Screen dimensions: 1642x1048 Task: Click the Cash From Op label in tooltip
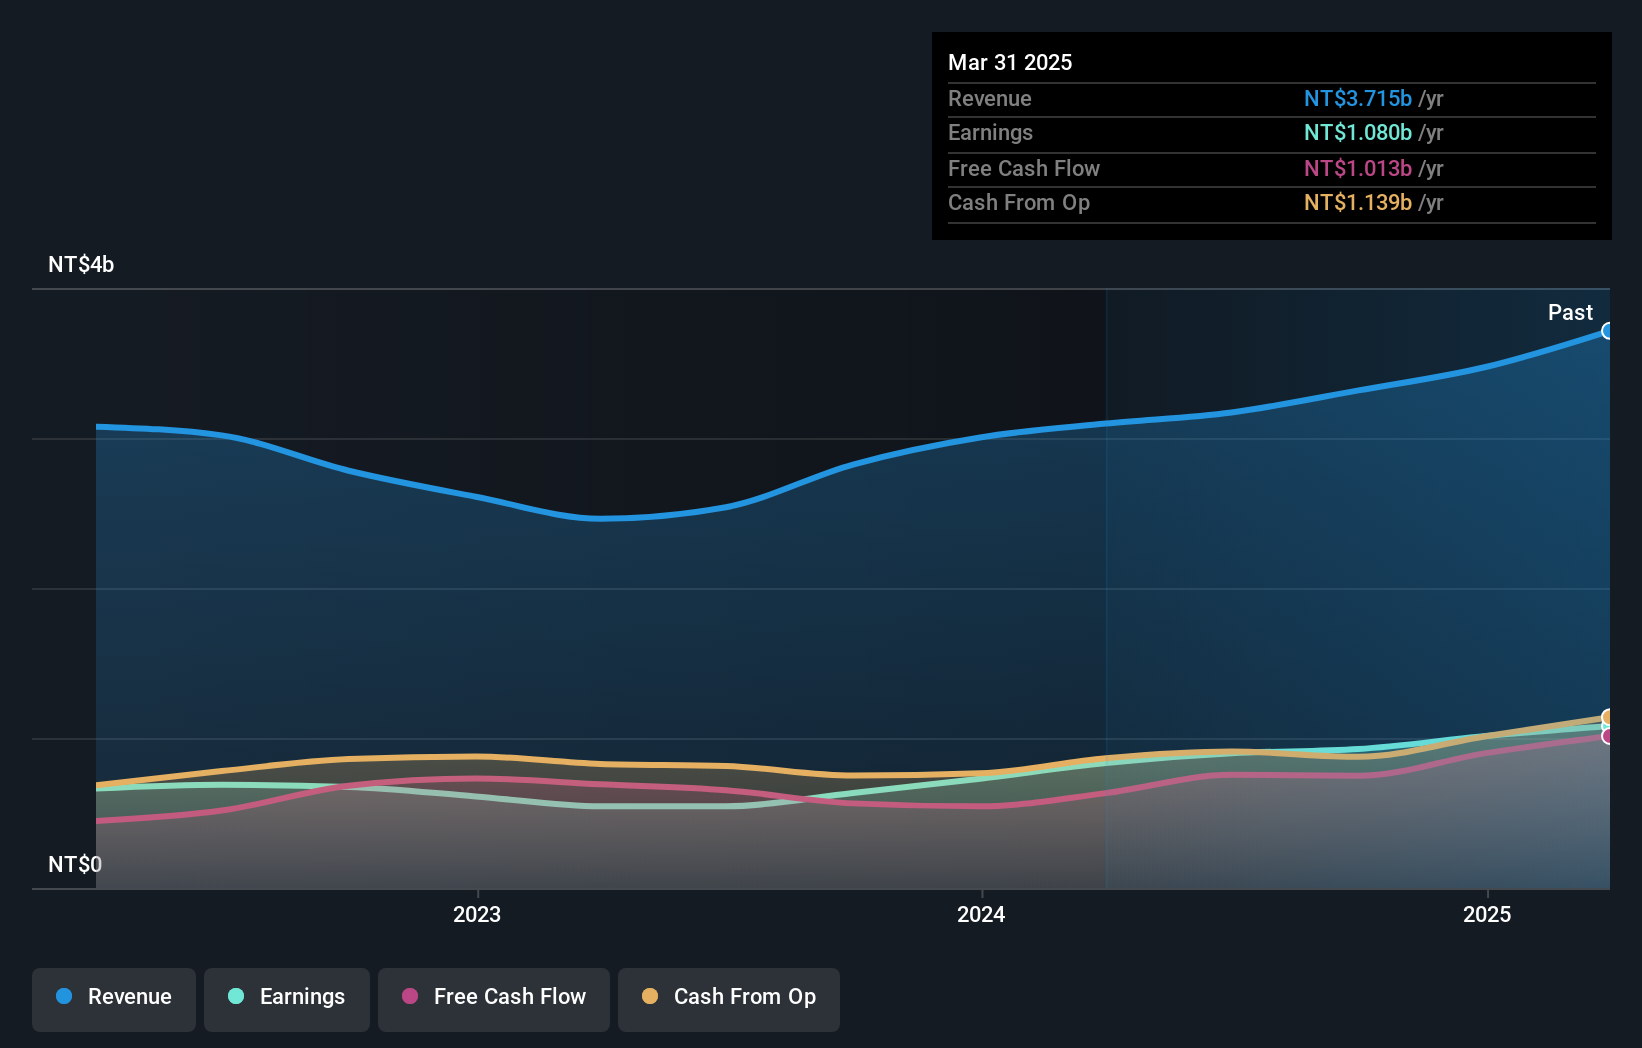pyautogui.click(x=1019, y=202)
